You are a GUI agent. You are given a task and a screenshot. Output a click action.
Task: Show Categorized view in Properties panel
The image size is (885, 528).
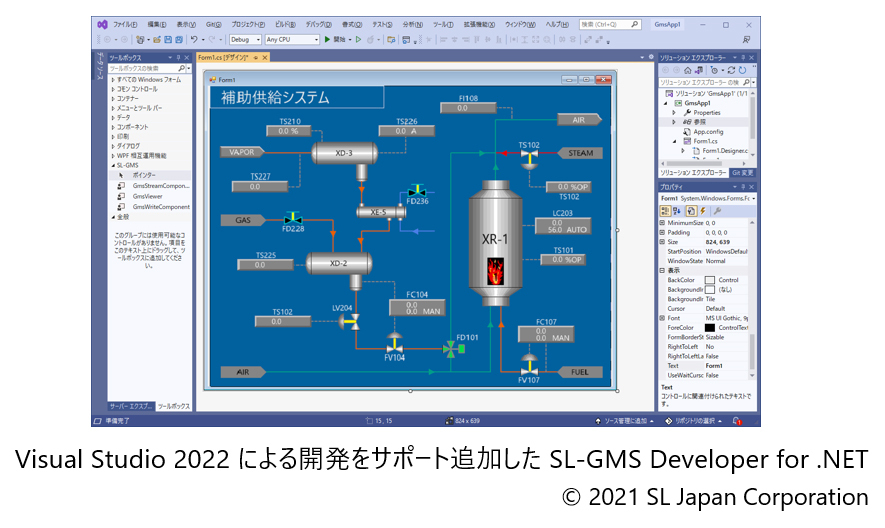[x=665, y=211]
